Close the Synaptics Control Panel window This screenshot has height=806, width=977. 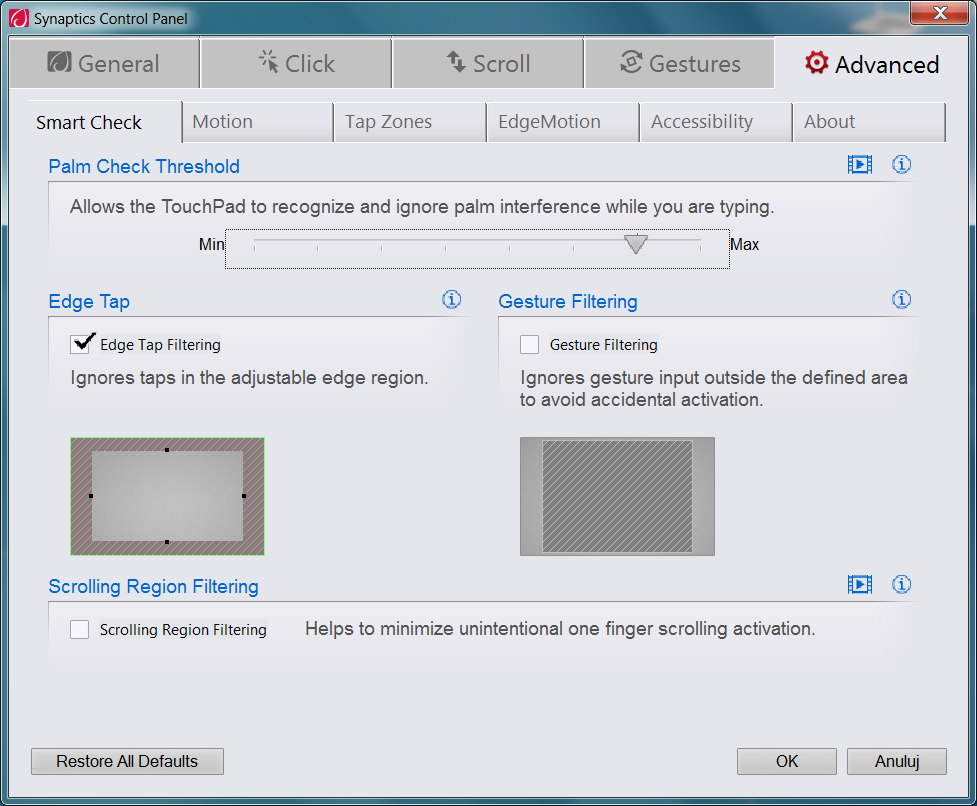click(x=940, y=12)
